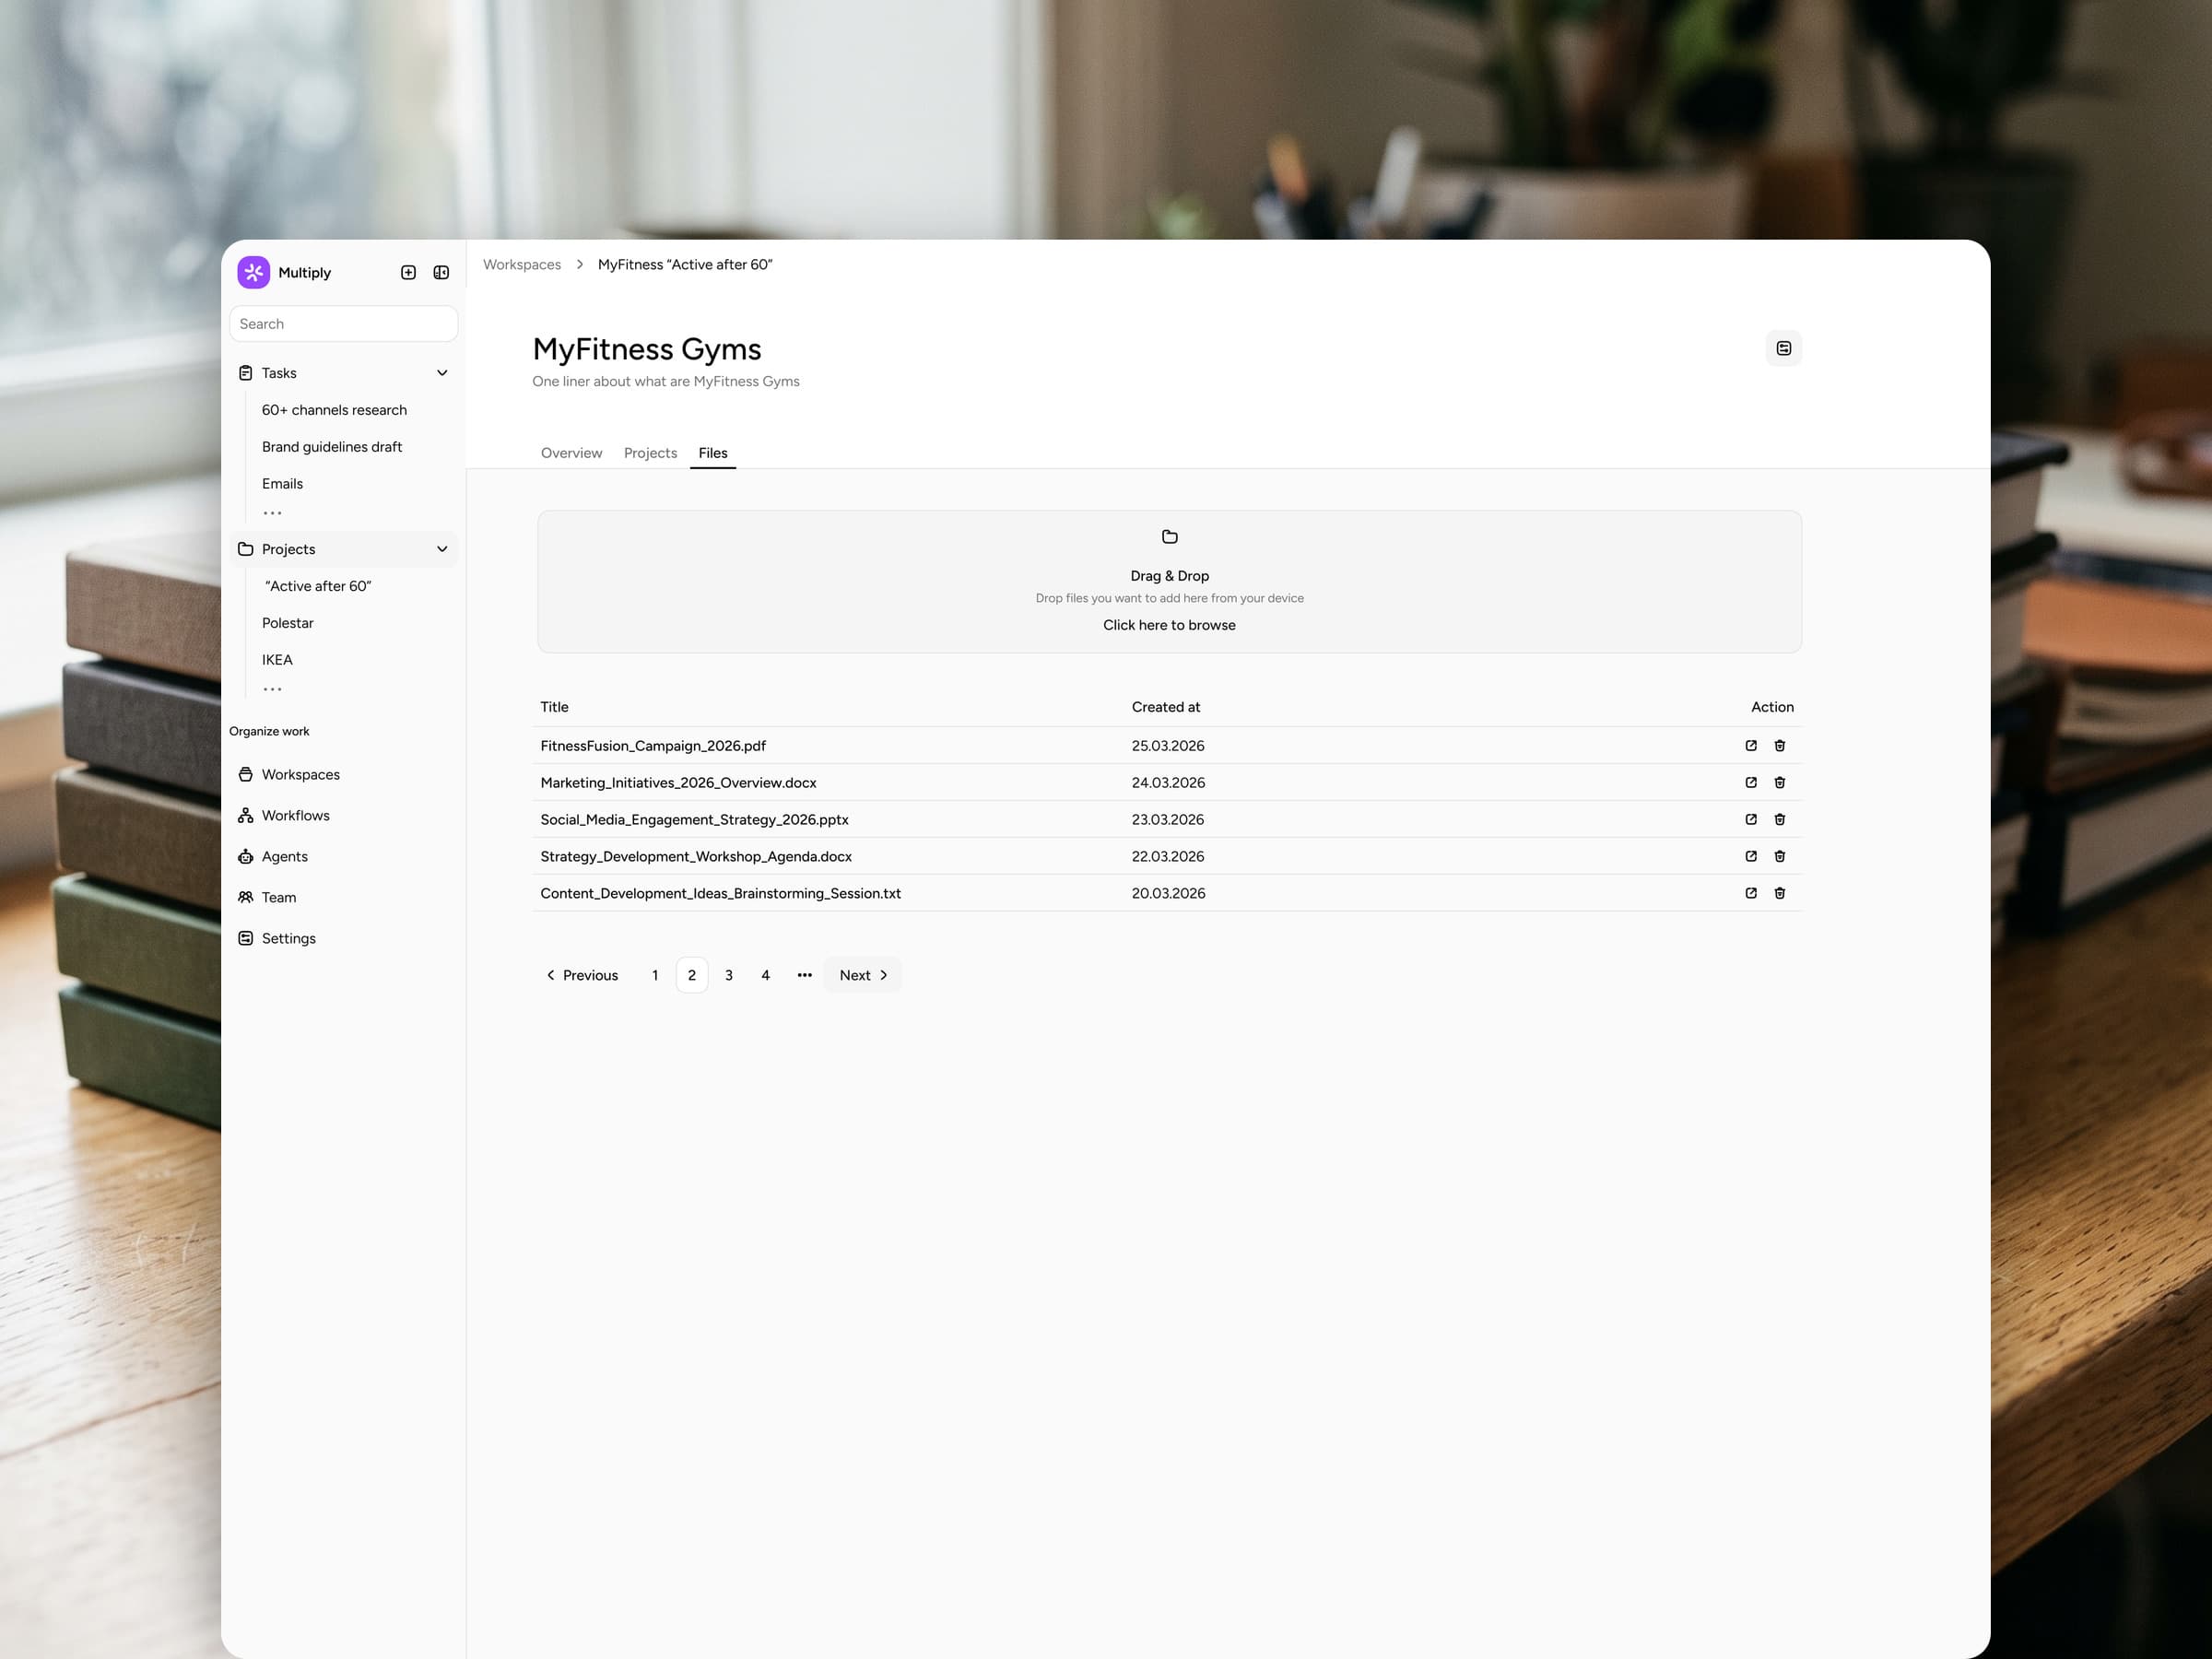The image size is (2212, 1659).
Task: Open the Polestar project
Action: (x=287, y=623)
